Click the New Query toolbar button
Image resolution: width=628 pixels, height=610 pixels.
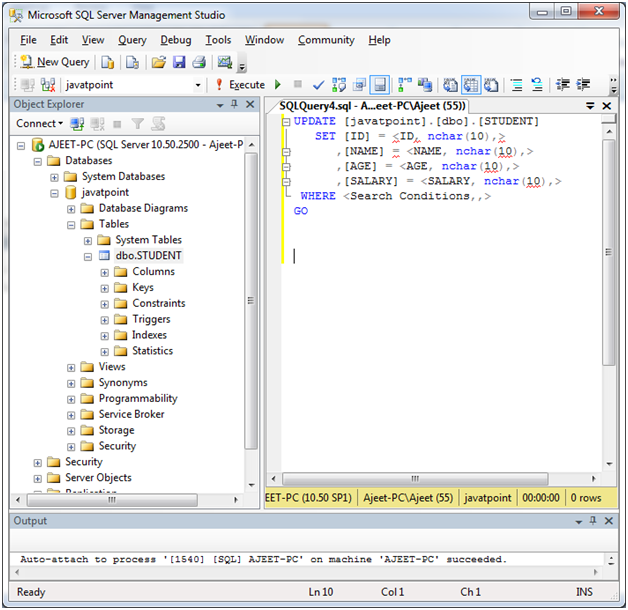click(x=54, y=62)
